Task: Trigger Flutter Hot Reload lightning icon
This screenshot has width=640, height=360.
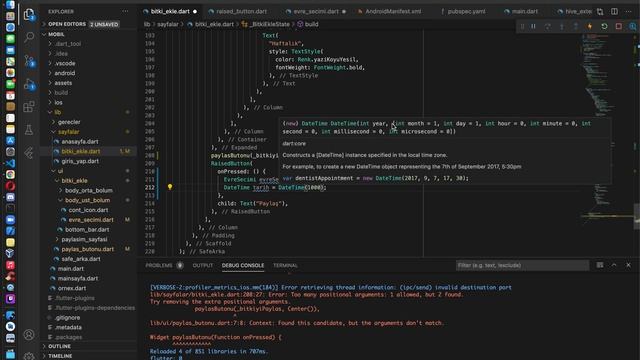Action: (x=590, y=26)
